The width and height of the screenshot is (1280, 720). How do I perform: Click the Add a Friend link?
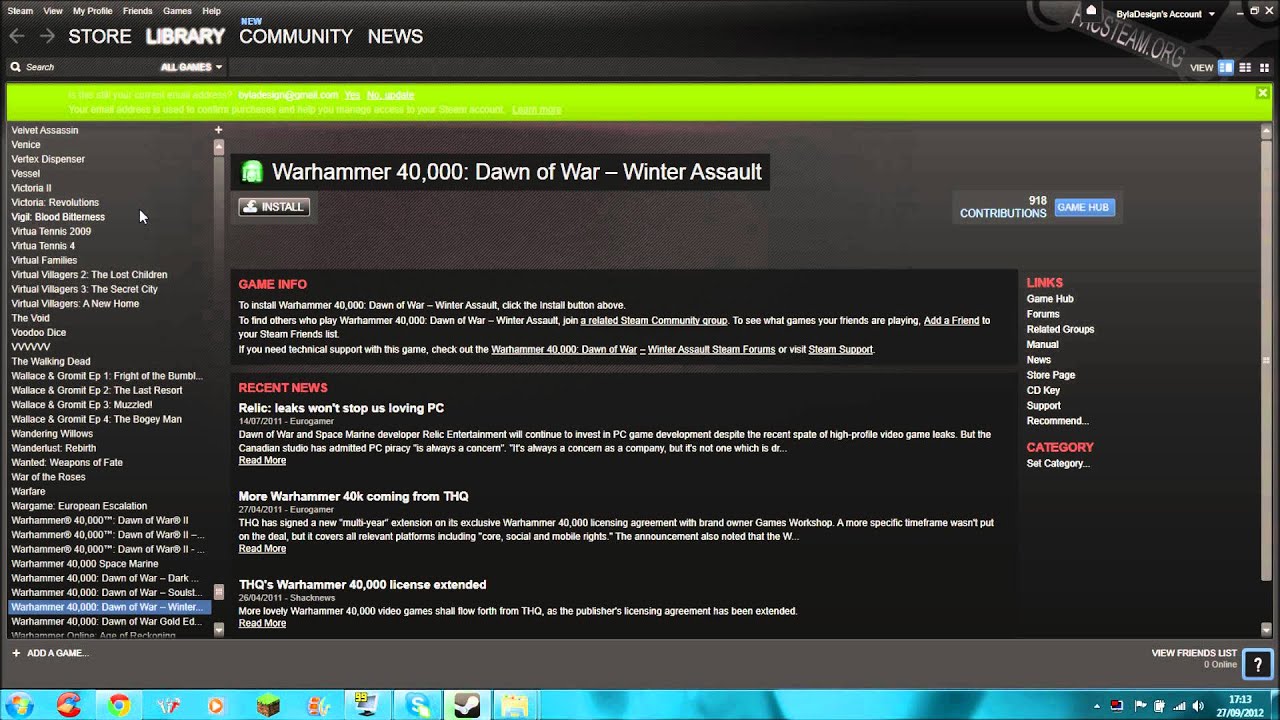point(951,321)
